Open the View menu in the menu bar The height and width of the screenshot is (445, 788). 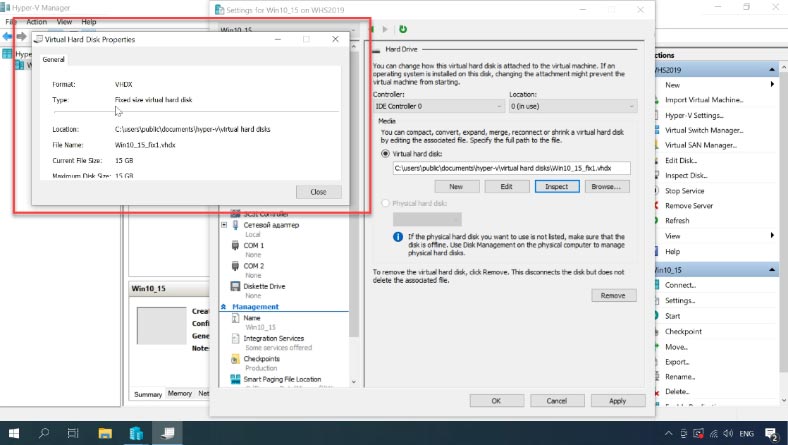[64, 22]
